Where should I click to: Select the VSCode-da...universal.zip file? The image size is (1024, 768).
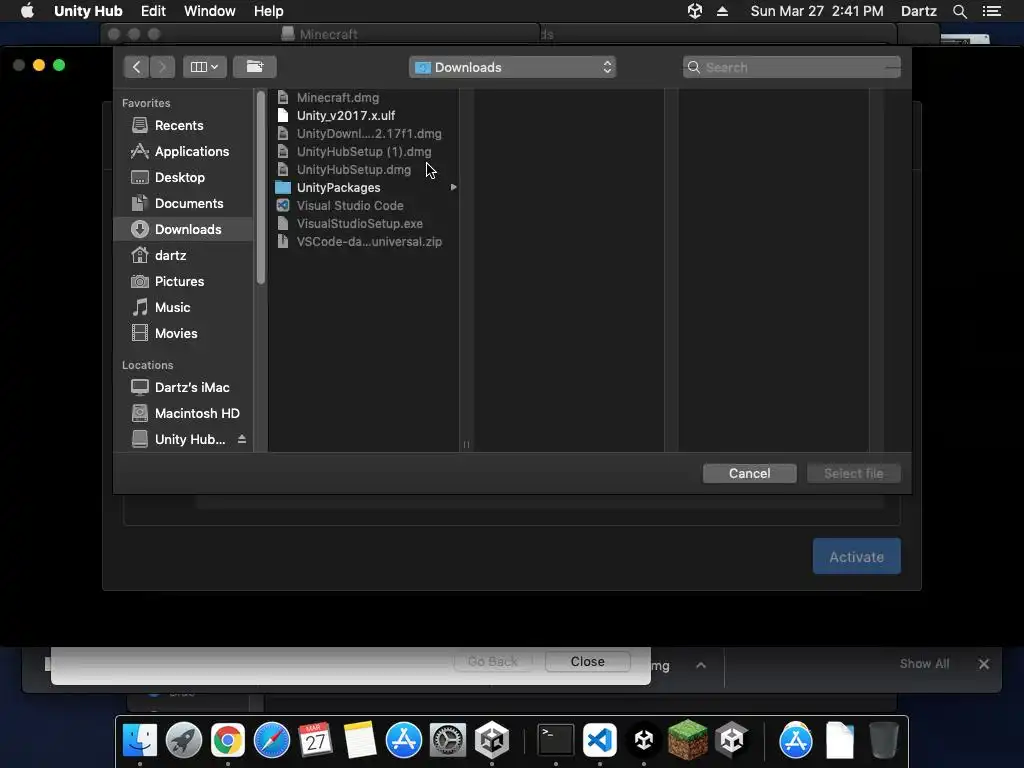[x=363, y=242]
